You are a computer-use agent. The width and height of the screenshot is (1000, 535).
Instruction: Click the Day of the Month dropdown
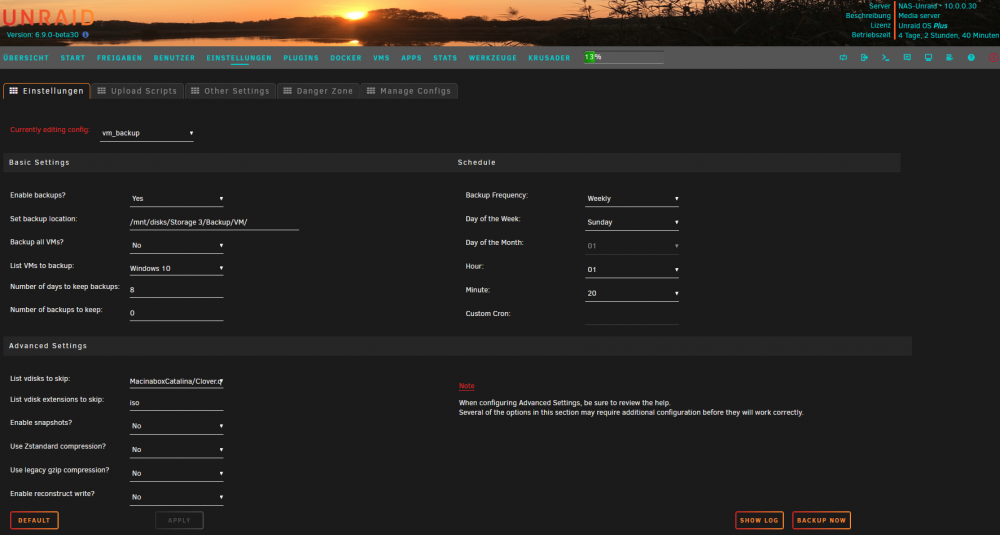click(631, 246)
